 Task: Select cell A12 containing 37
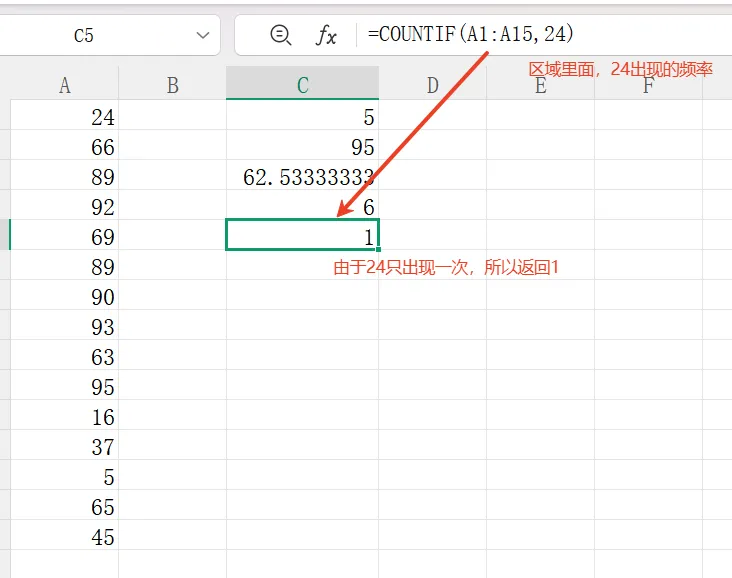pos(64,444)
